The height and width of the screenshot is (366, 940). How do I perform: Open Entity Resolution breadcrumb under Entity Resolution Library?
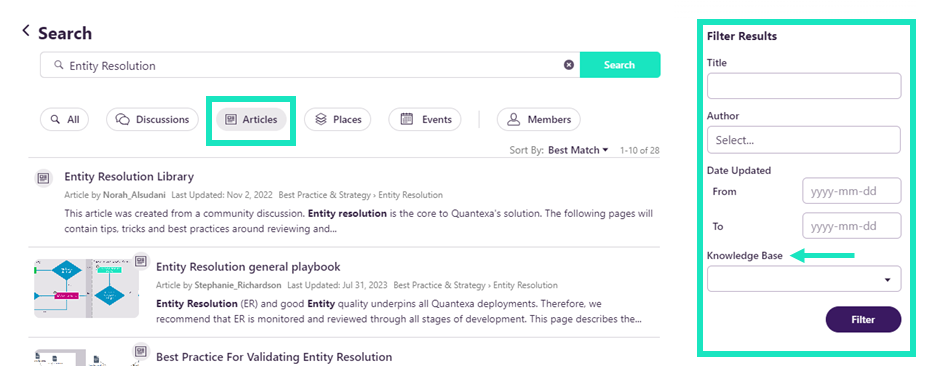click(x=411, y=195)
